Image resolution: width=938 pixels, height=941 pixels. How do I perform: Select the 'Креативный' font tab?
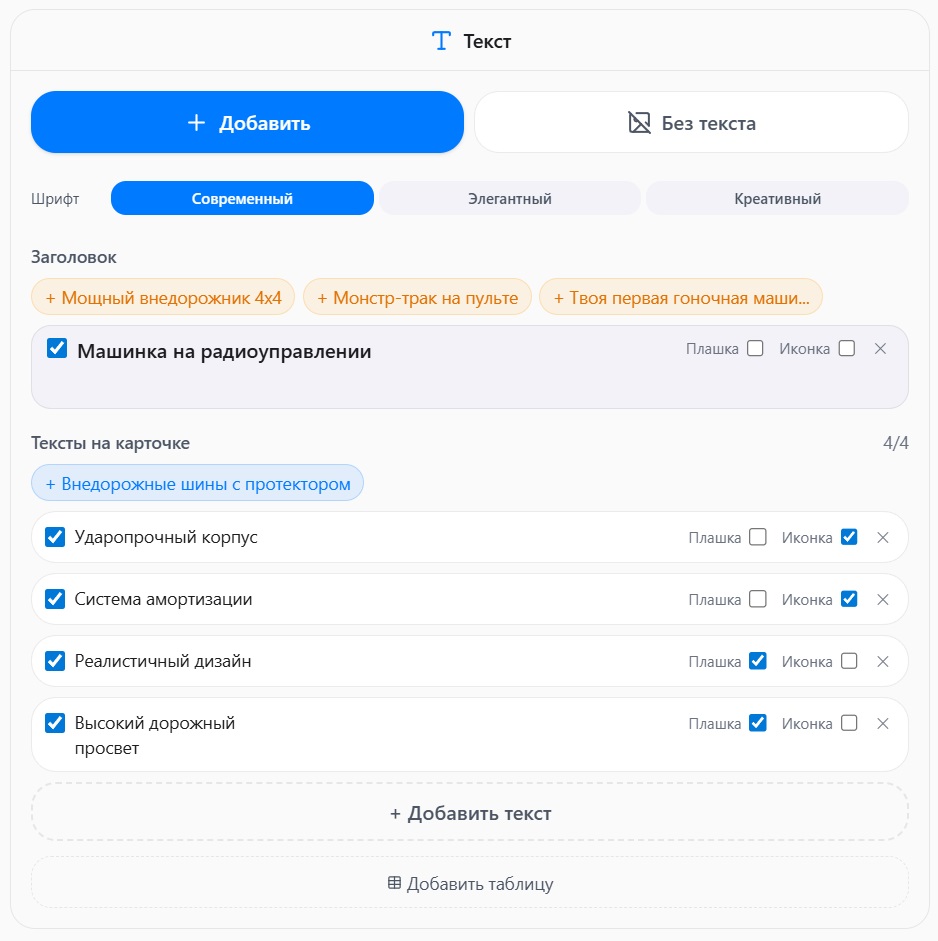coord(777,199)
